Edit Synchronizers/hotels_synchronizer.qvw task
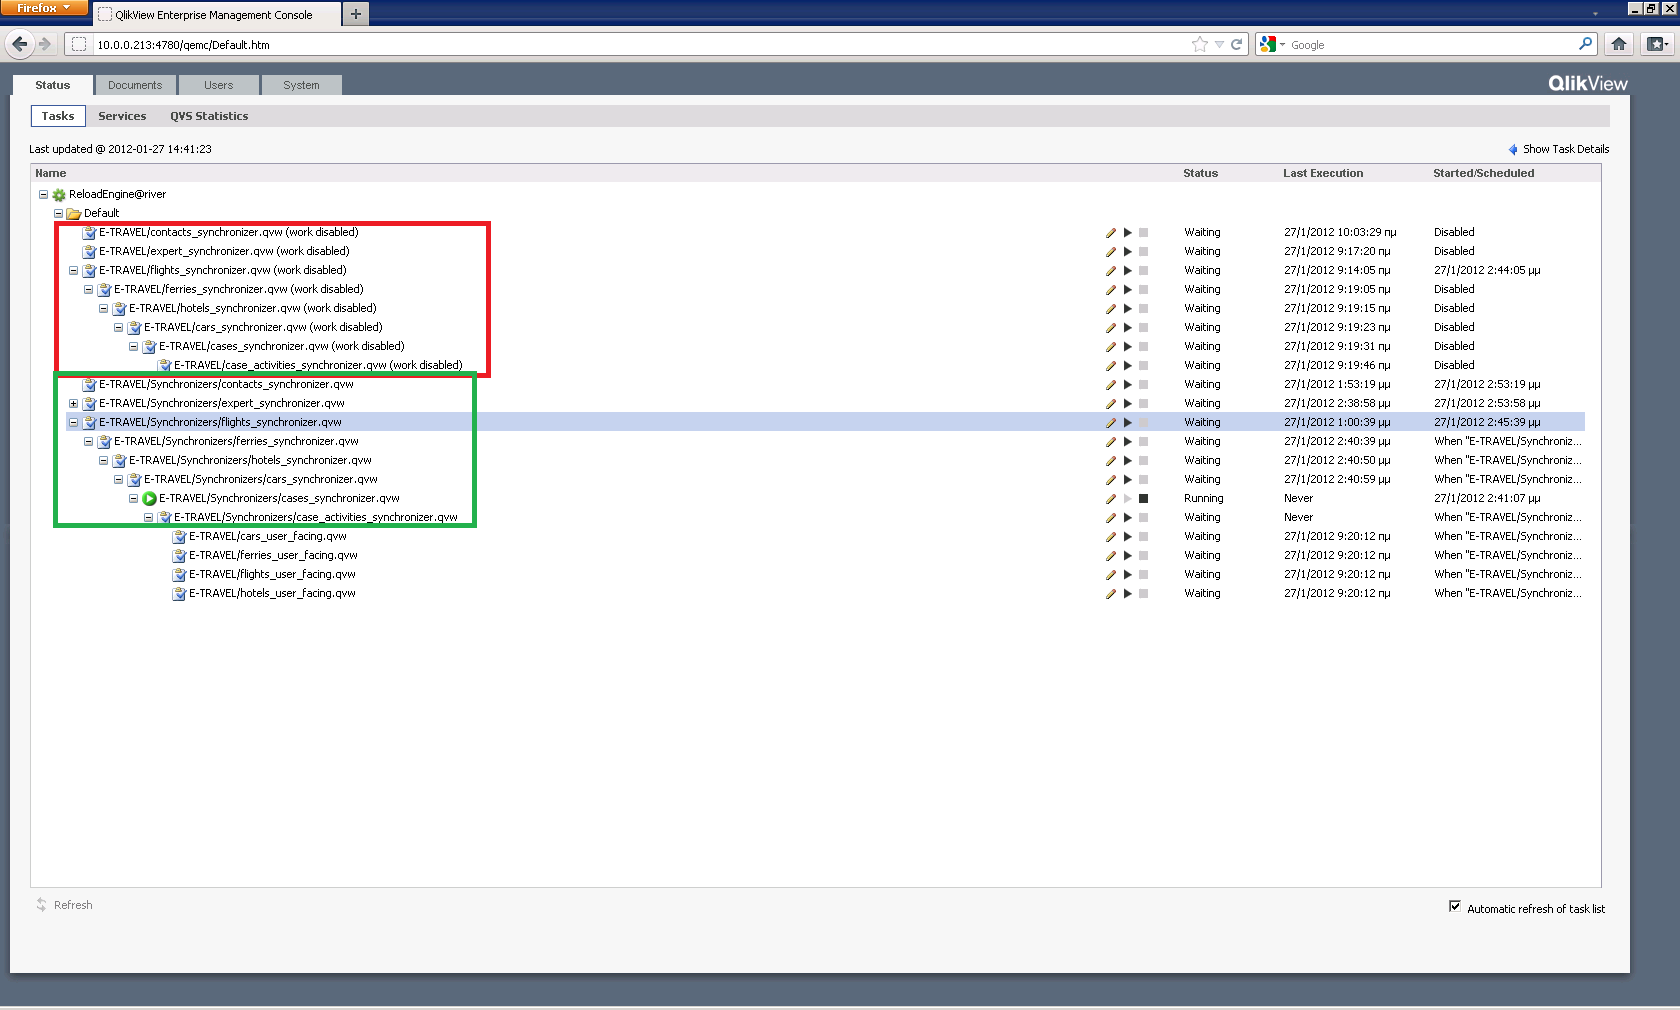 pyautogui.click(x=1110, y=461)
